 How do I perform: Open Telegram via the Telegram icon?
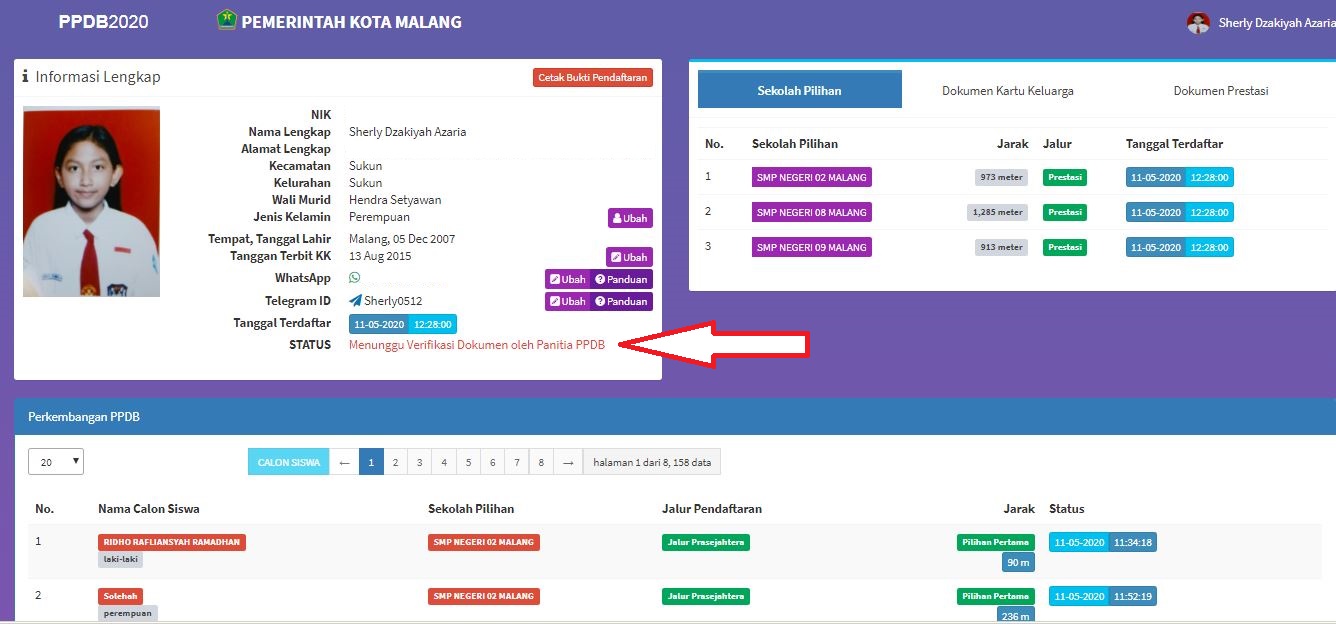[355, 300]
